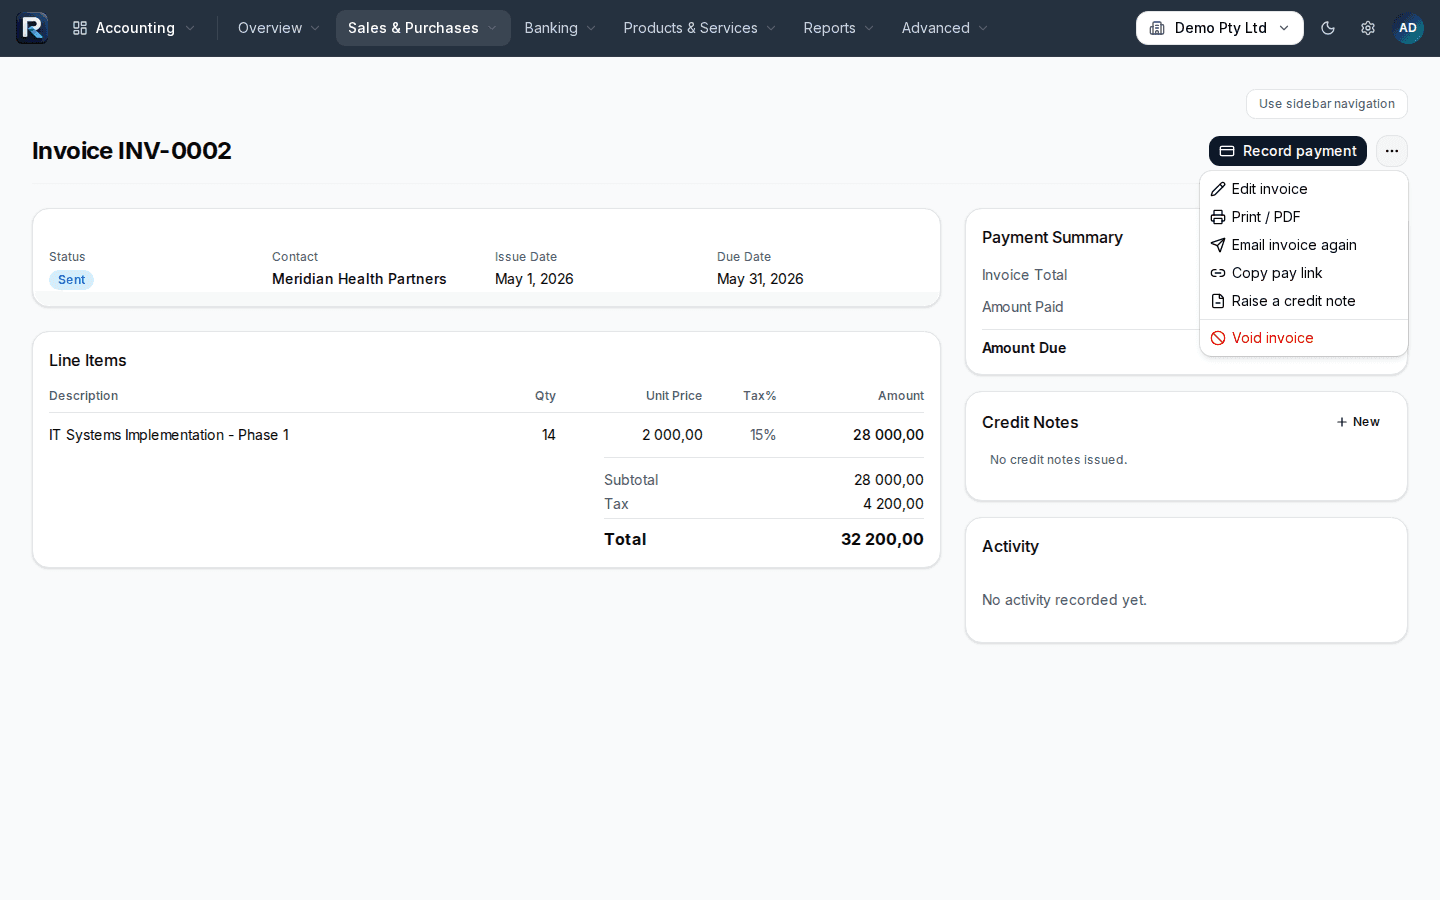This screenshot has width=1440, height=900.
Task: Click the total amount 32 200,00
Action: point(882,539)
